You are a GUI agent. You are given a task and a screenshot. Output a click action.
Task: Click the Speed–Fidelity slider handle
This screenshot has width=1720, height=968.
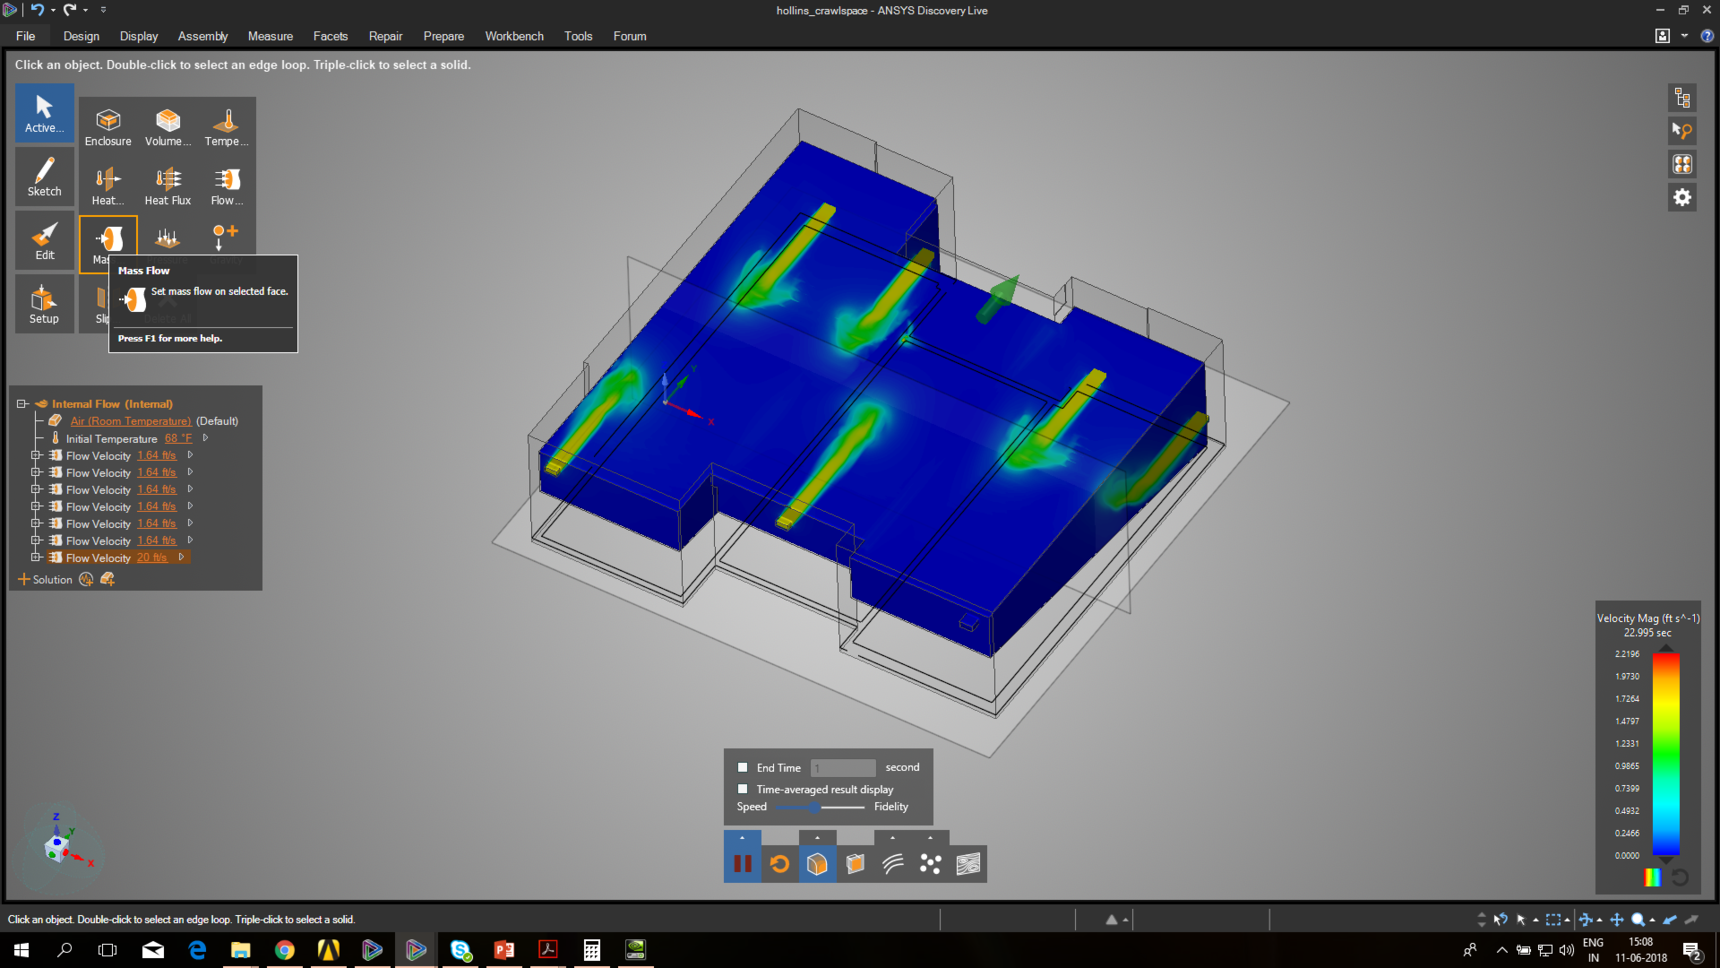(815, 807)
